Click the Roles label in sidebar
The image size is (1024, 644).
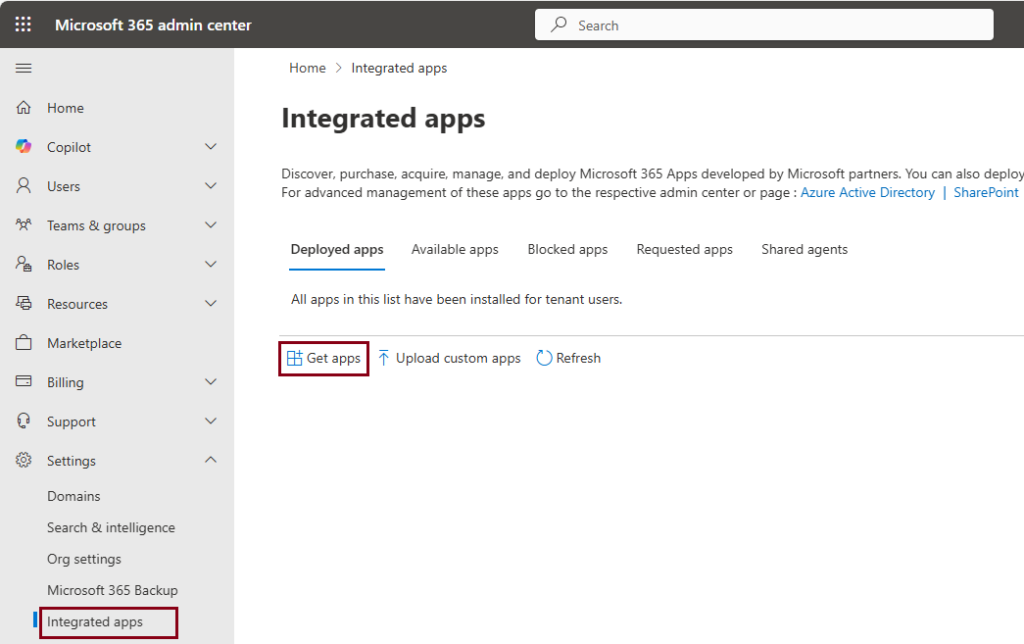click(63, 265)
